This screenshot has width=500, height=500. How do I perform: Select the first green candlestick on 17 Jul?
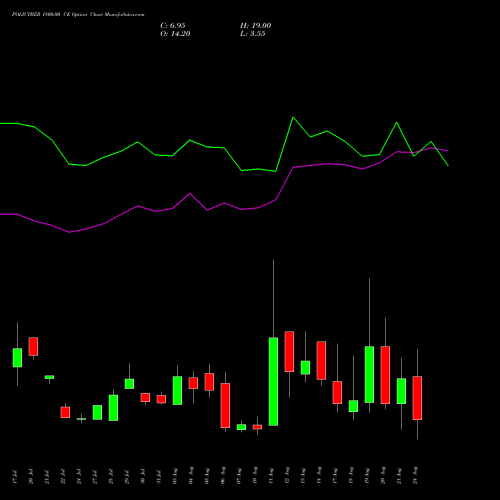tap(17, 358)
